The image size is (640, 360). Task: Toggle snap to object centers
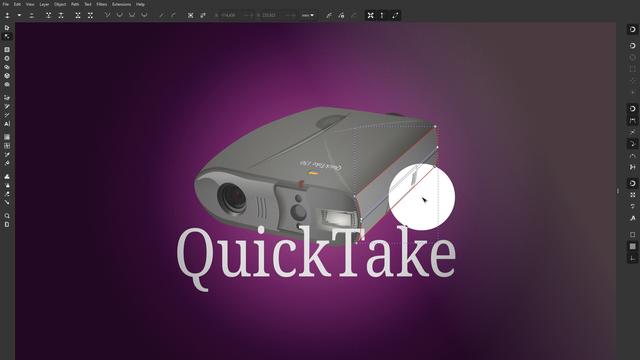[632, 195]
